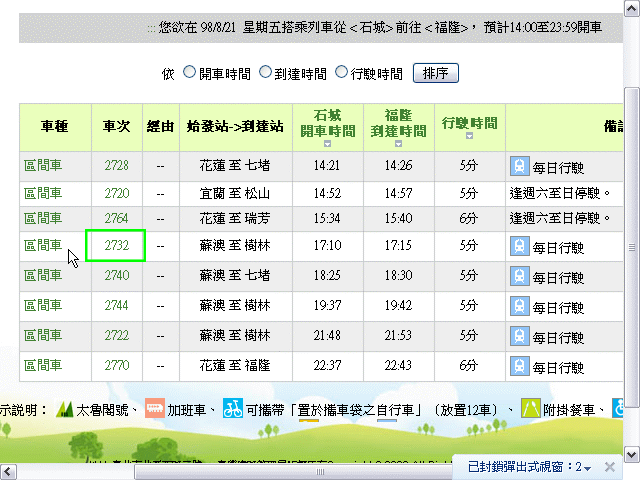Click 區間車 link in train 2770 row
The image size is (640, 480).
(x=43, y=365)
